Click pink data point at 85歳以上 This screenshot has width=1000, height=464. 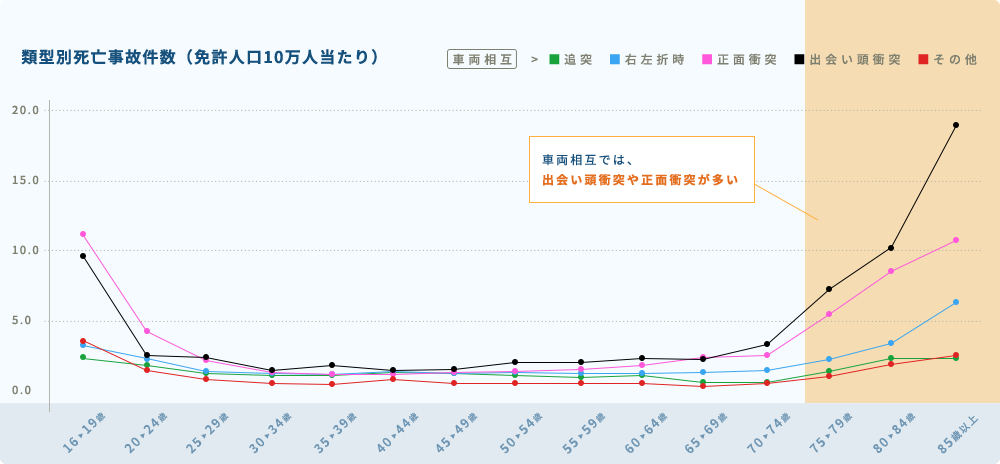[955, 240]
